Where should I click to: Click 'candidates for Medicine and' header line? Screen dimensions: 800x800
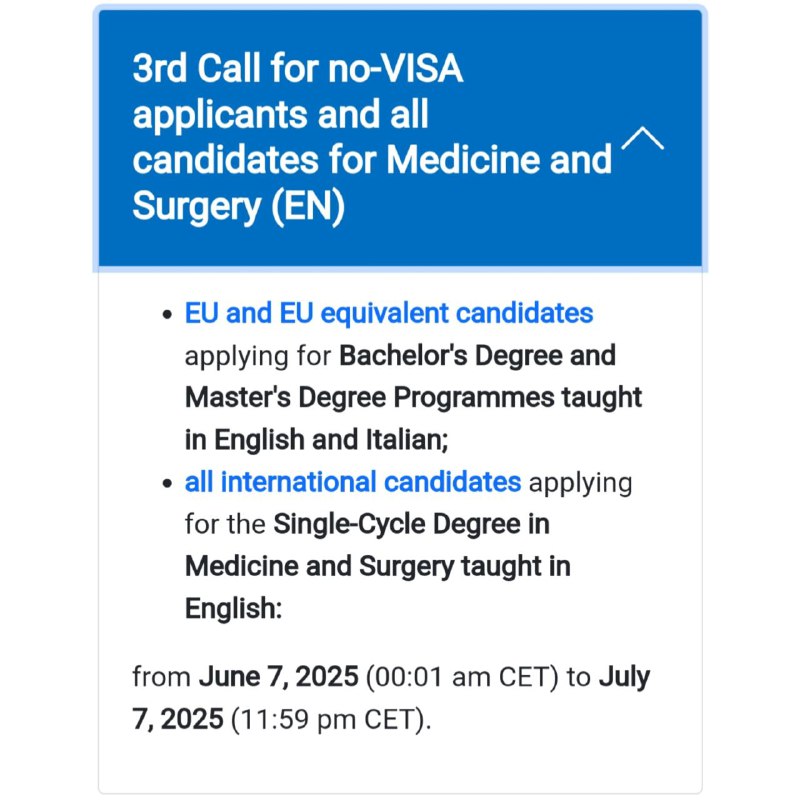372,159
